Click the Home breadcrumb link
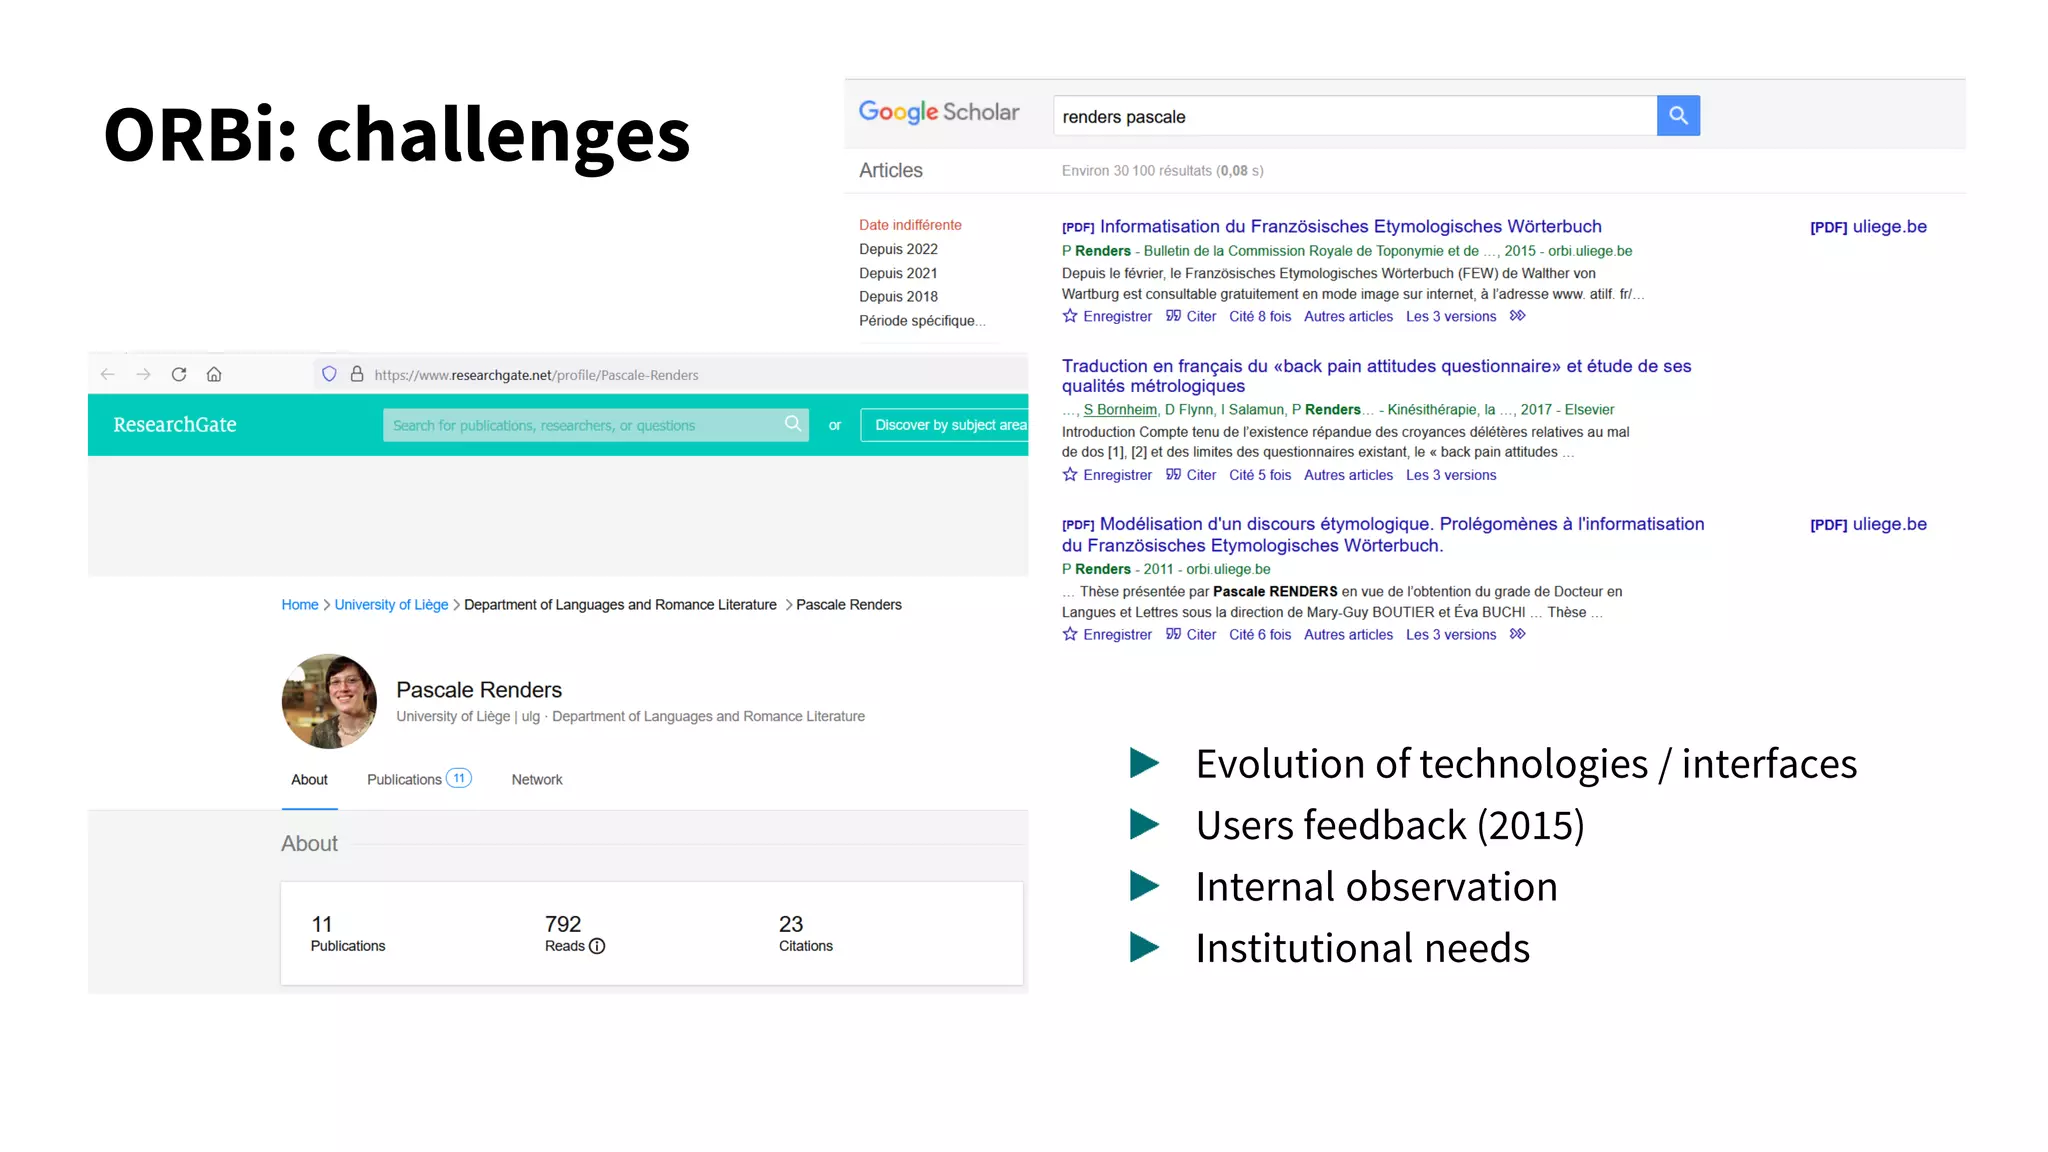This screenshot has height=1152, width=2048. coord(299,605)
